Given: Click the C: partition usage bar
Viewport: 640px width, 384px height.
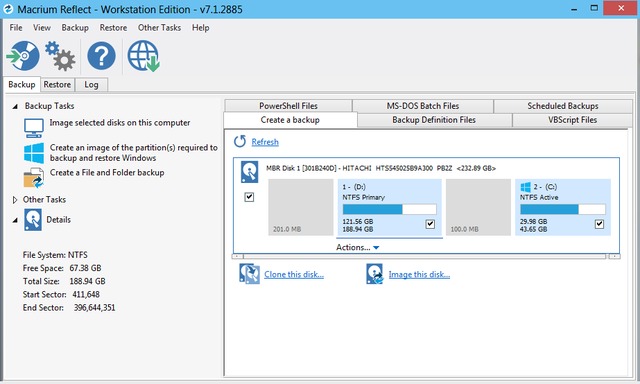Looking at the screenshot, I should coord(563,209).
